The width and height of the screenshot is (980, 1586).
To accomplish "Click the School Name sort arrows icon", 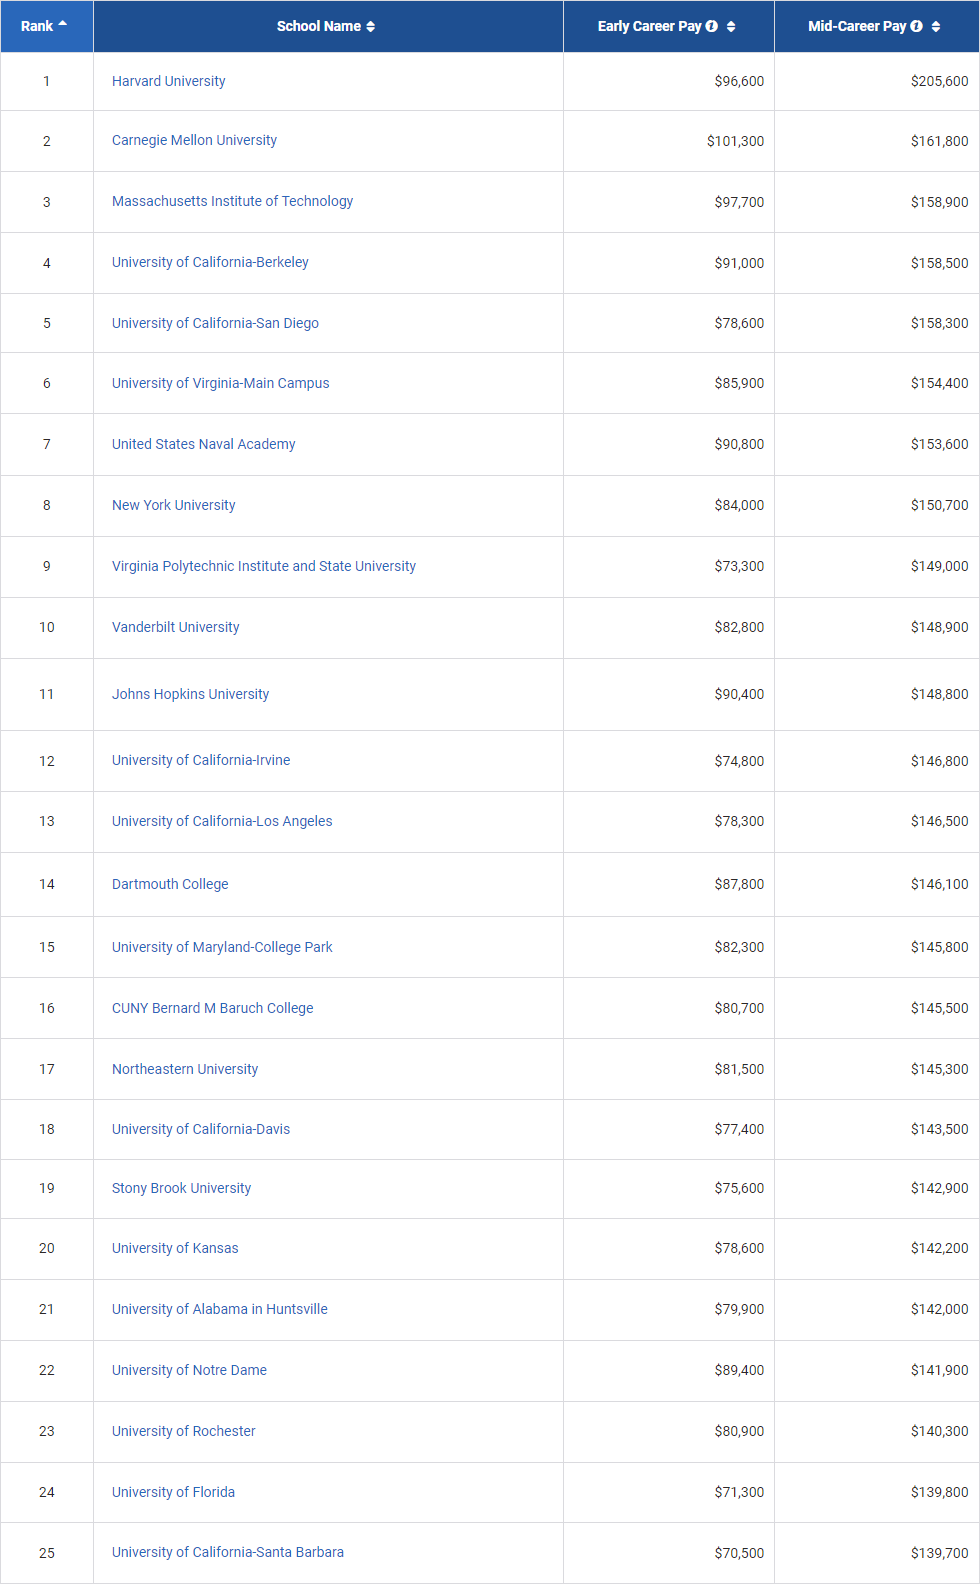I will coord(371,27).
